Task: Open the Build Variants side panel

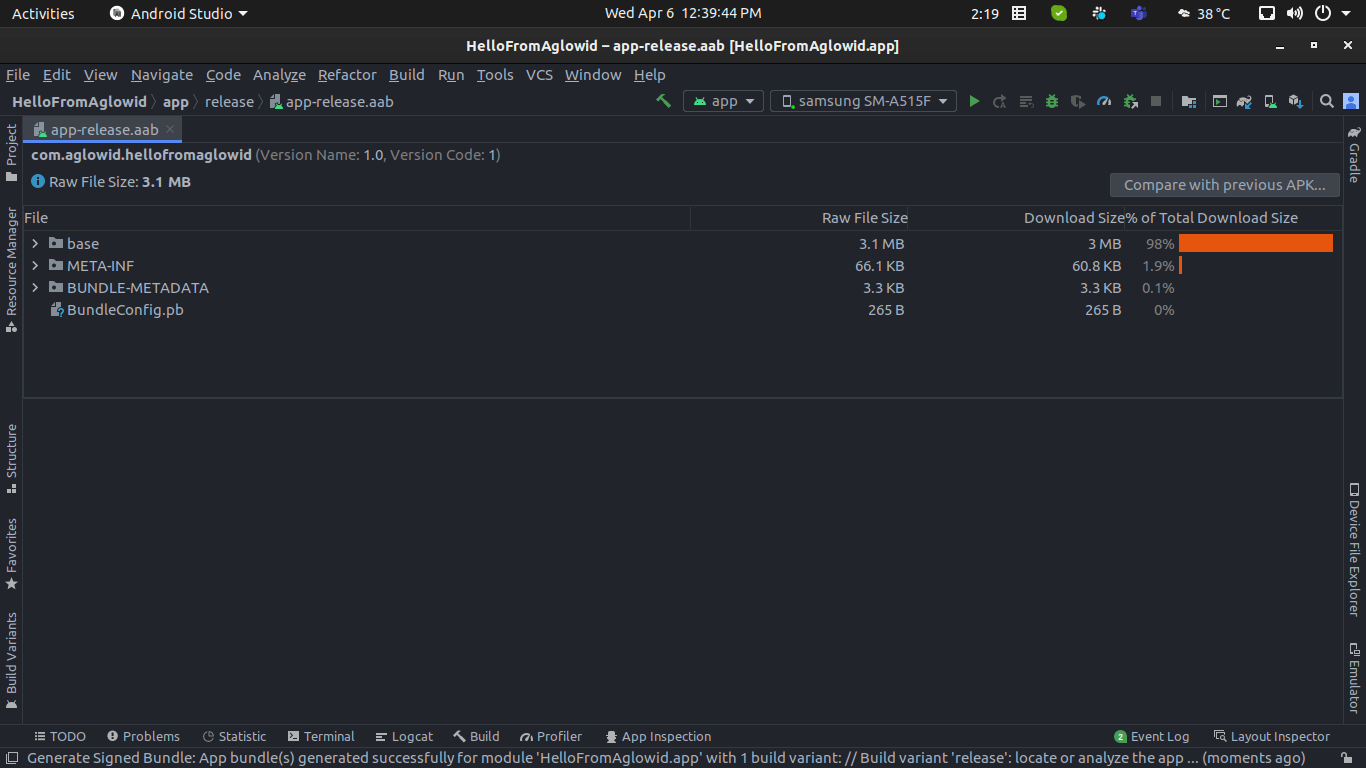Action: [11, 661]
